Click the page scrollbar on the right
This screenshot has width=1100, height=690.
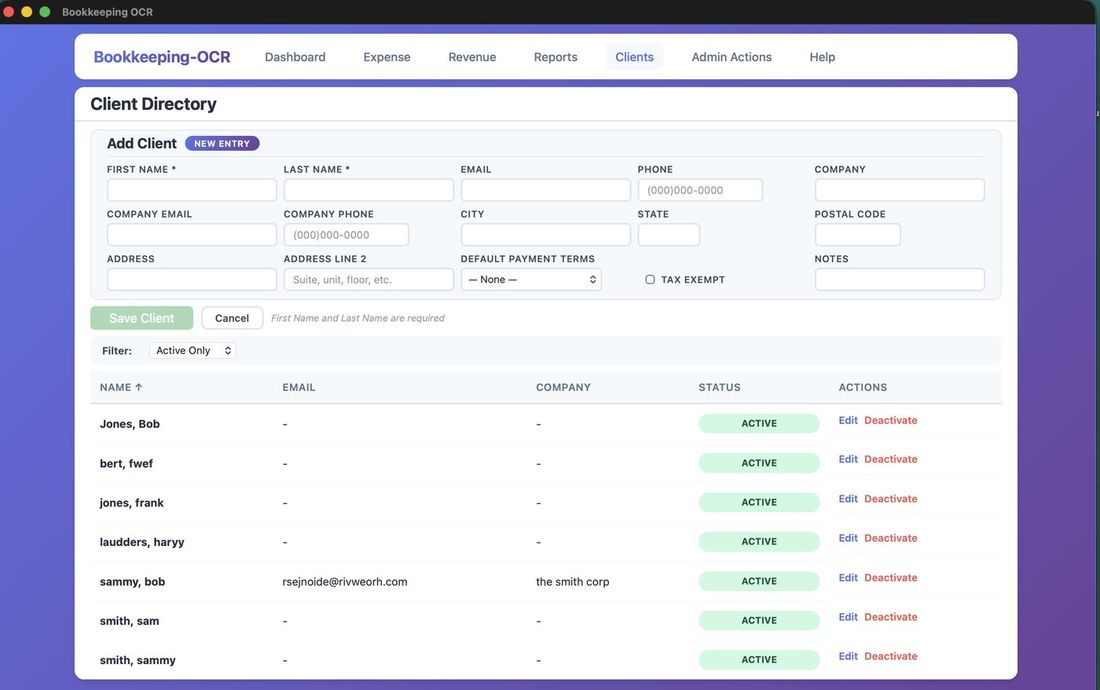tap(1094, 112)
